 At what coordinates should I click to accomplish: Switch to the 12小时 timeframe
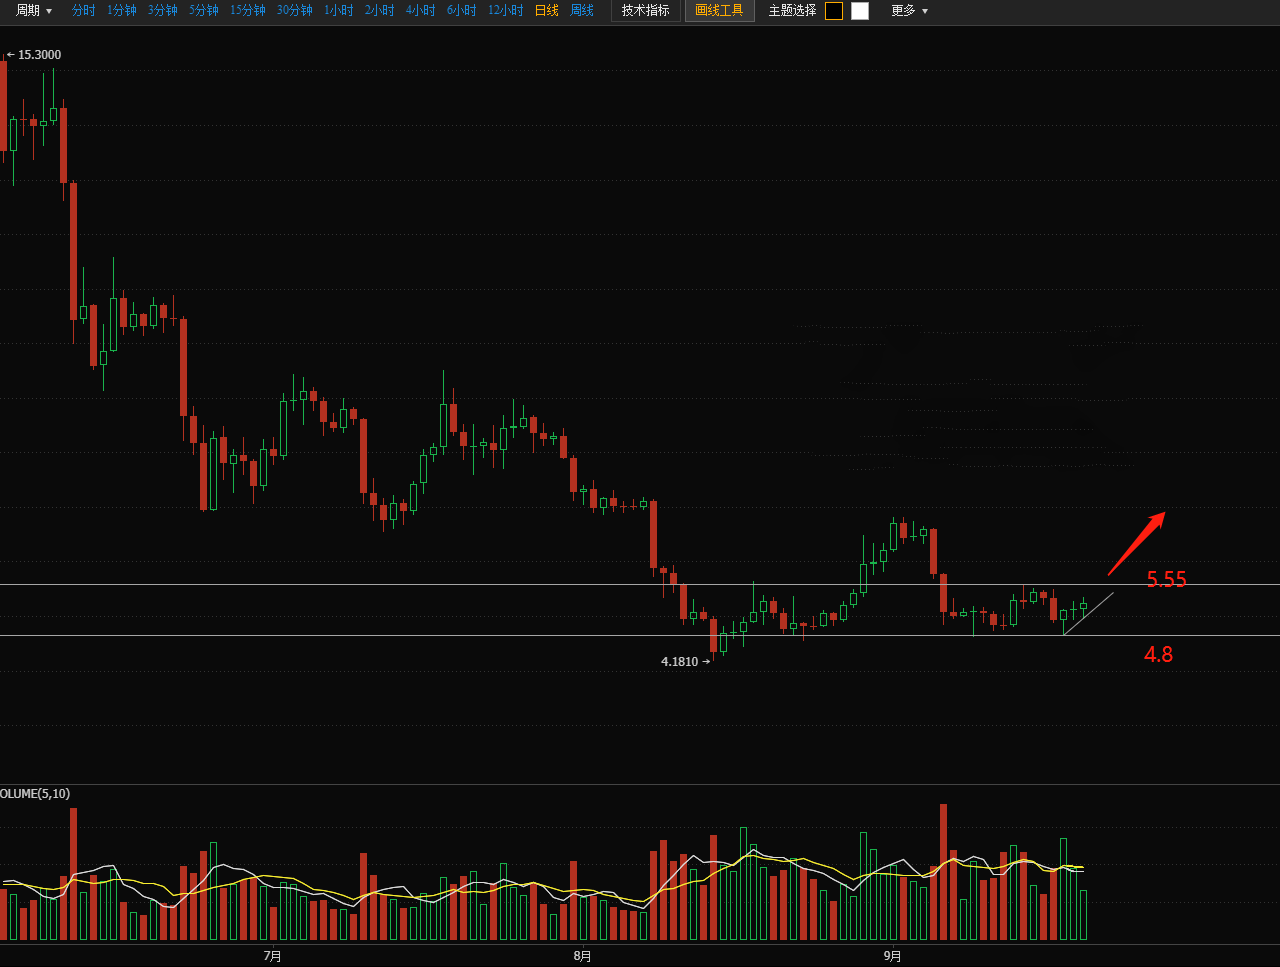pyautogui.click(x=506, y=11)
